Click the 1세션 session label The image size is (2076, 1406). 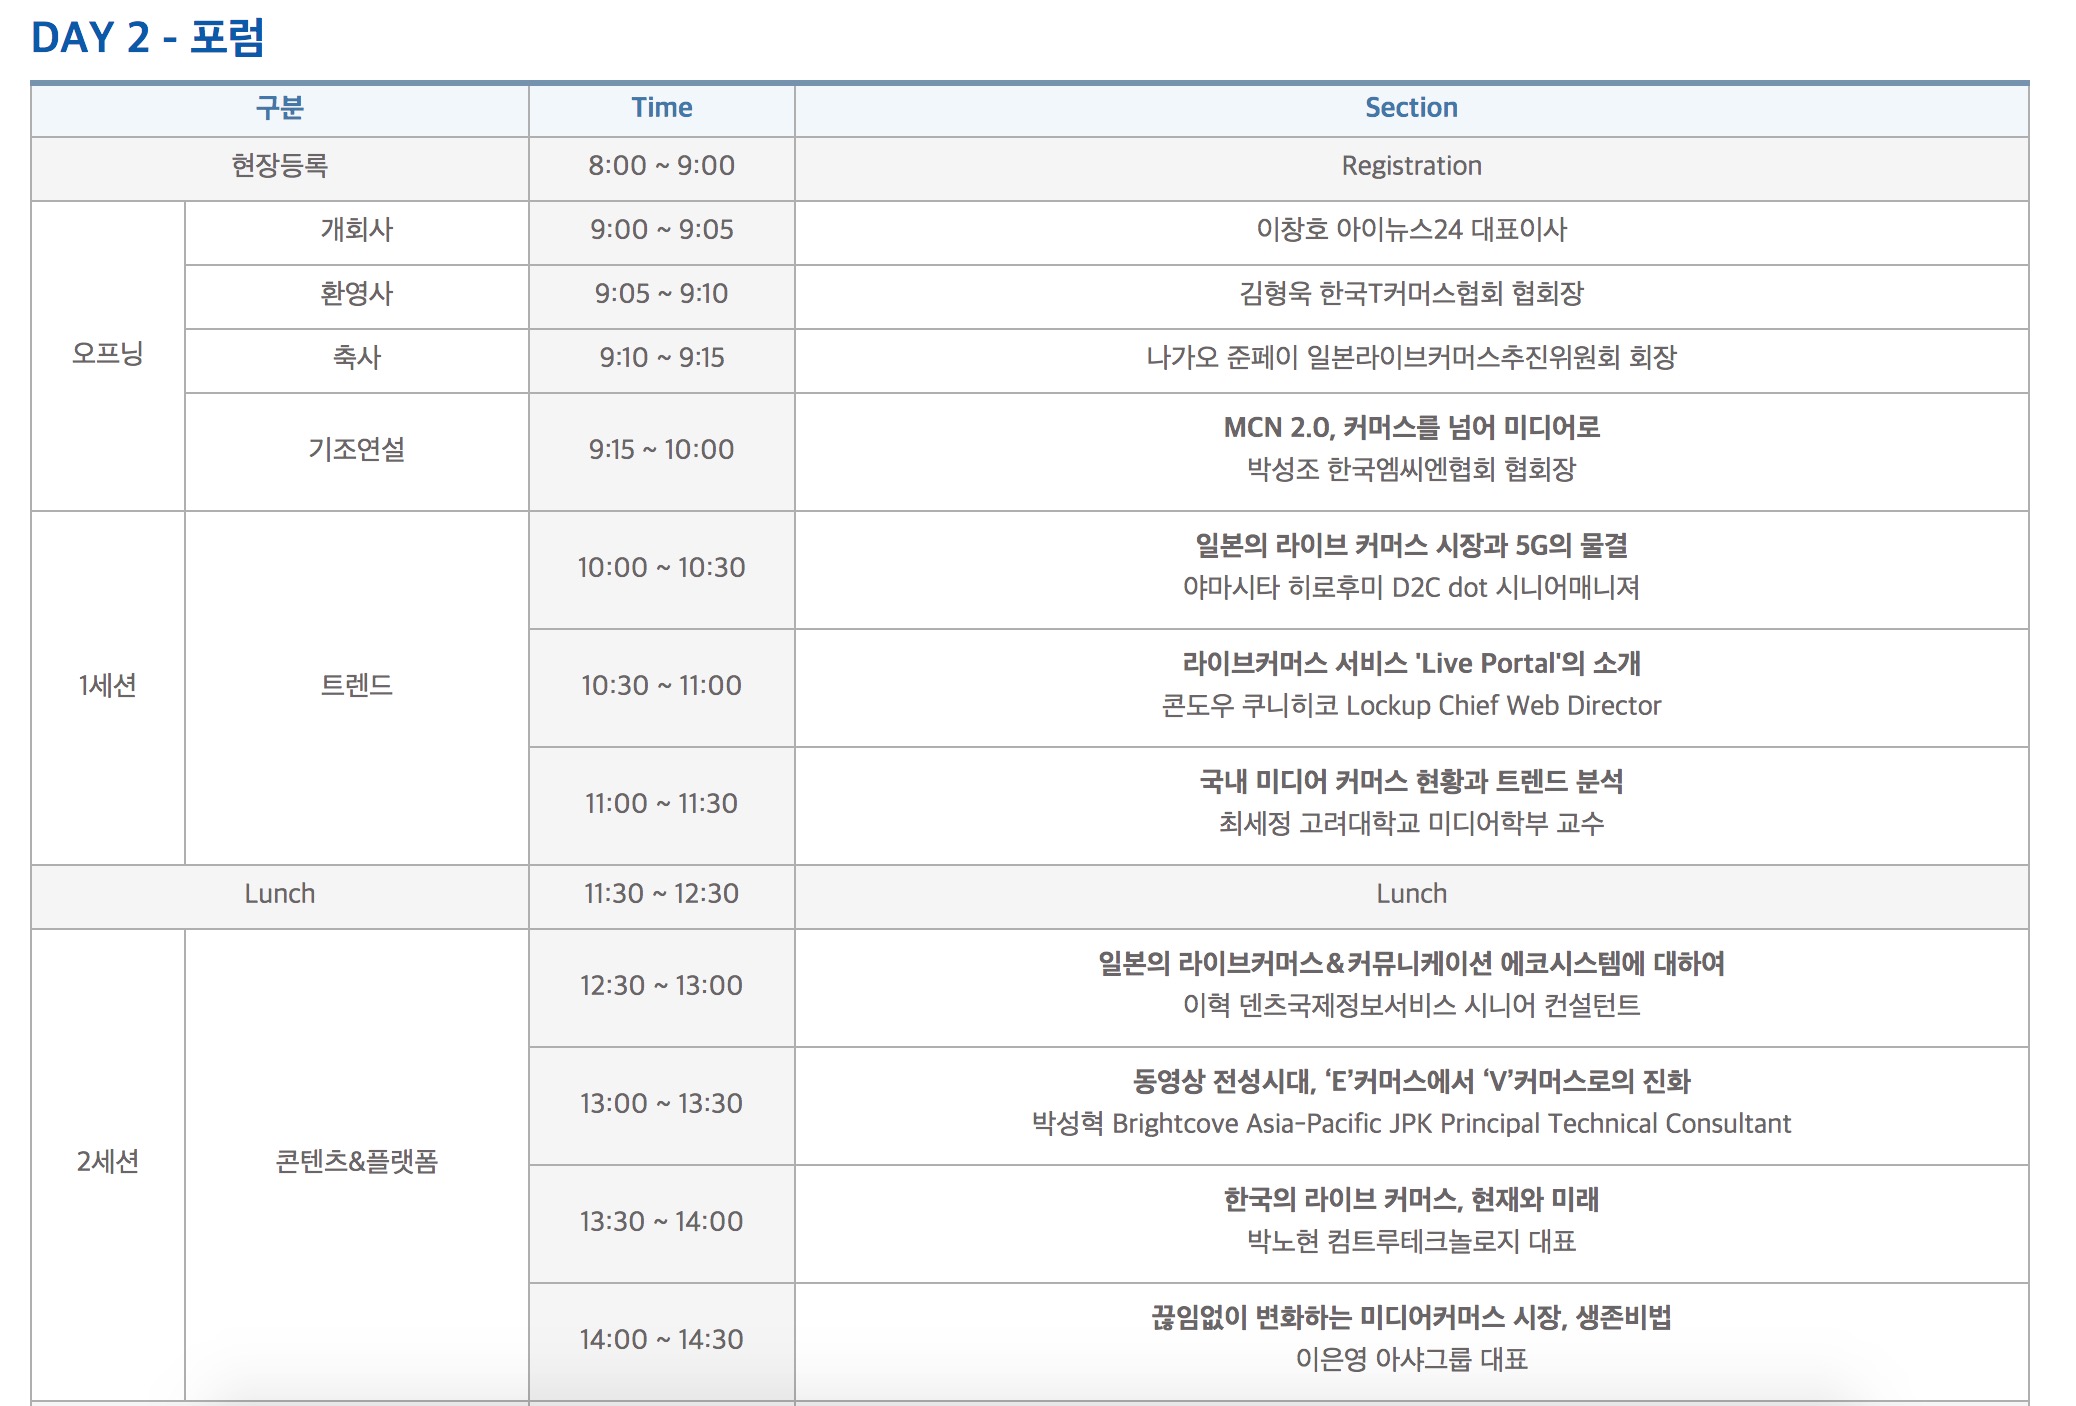point(107,686)
